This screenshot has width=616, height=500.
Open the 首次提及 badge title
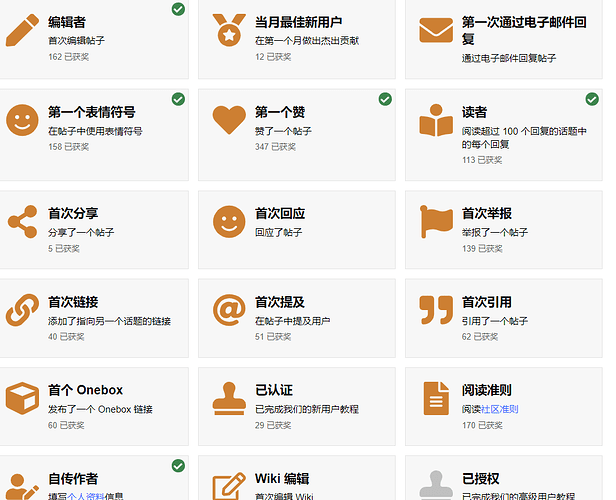pos(280,302)
